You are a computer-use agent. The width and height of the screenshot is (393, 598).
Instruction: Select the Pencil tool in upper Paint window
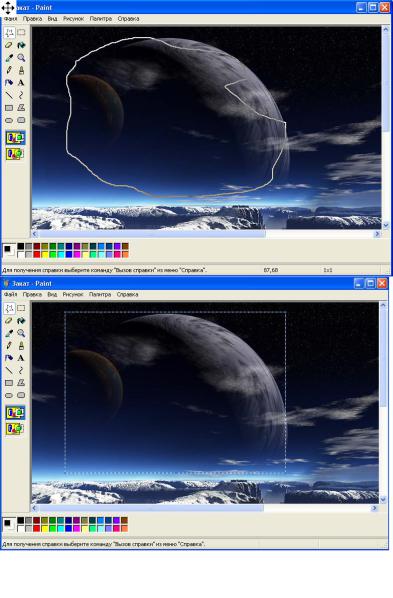coord(9,70)
